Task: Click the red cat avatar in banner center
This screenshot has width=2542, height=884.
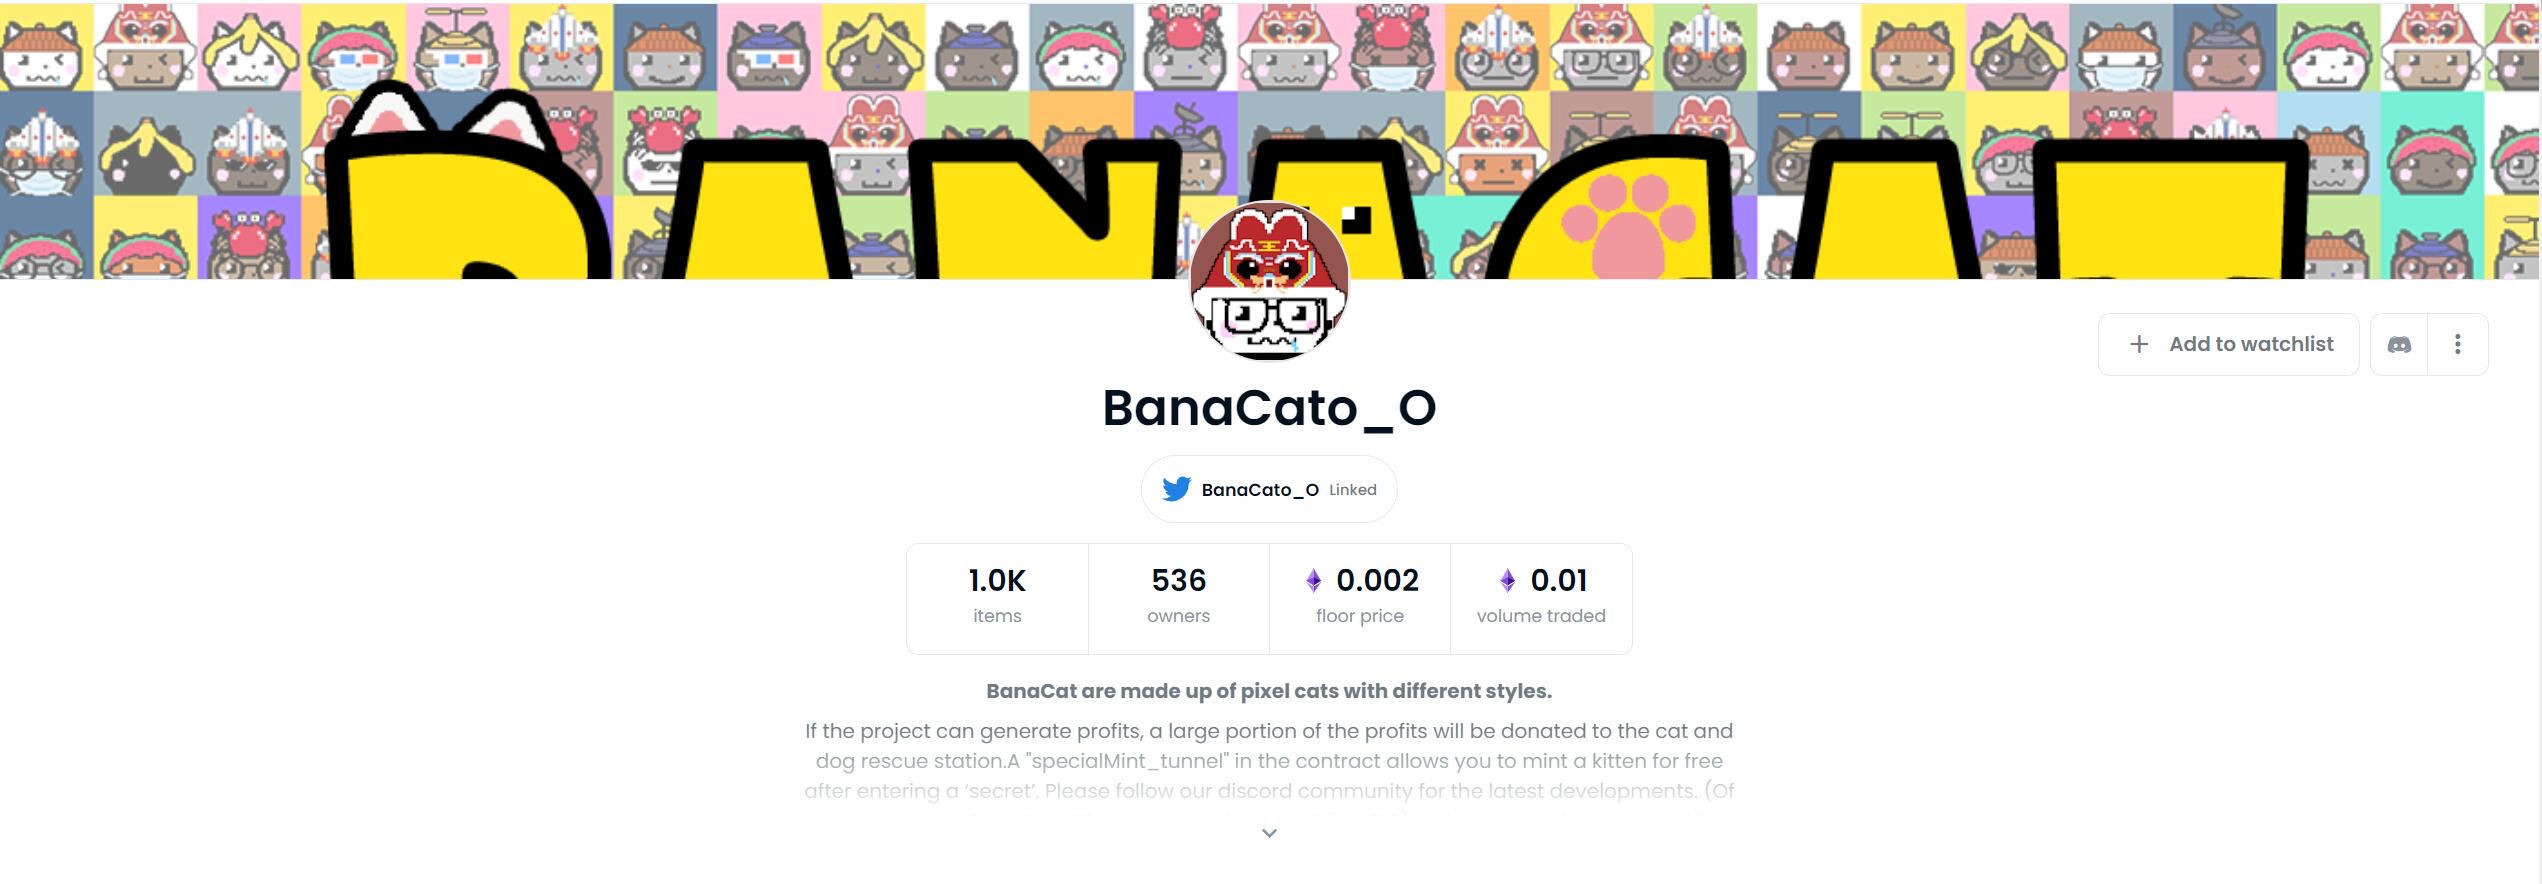Action: [1268, 282]
